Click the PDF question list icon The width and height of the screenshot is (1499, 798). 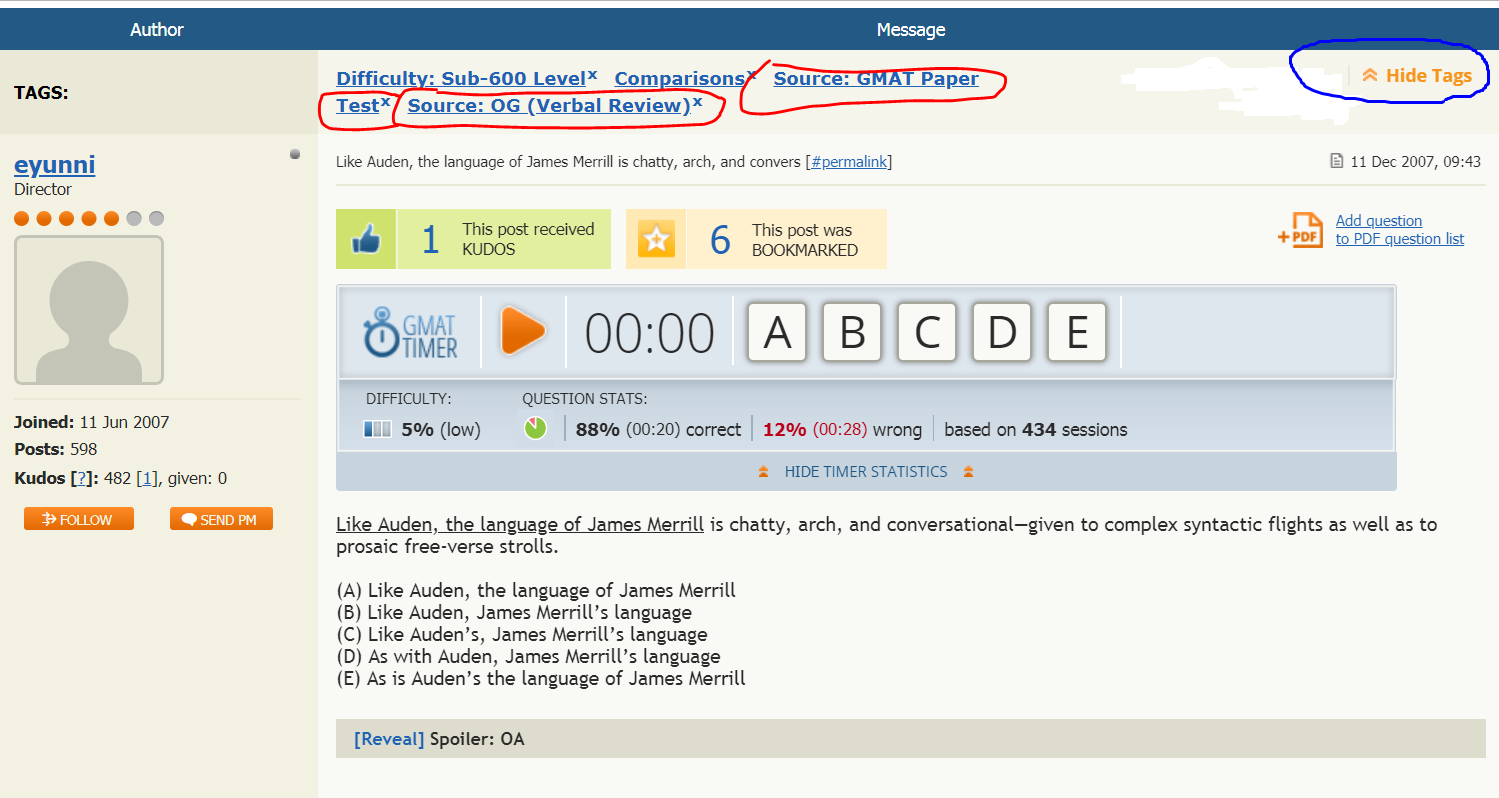[x=1301, y=230]
